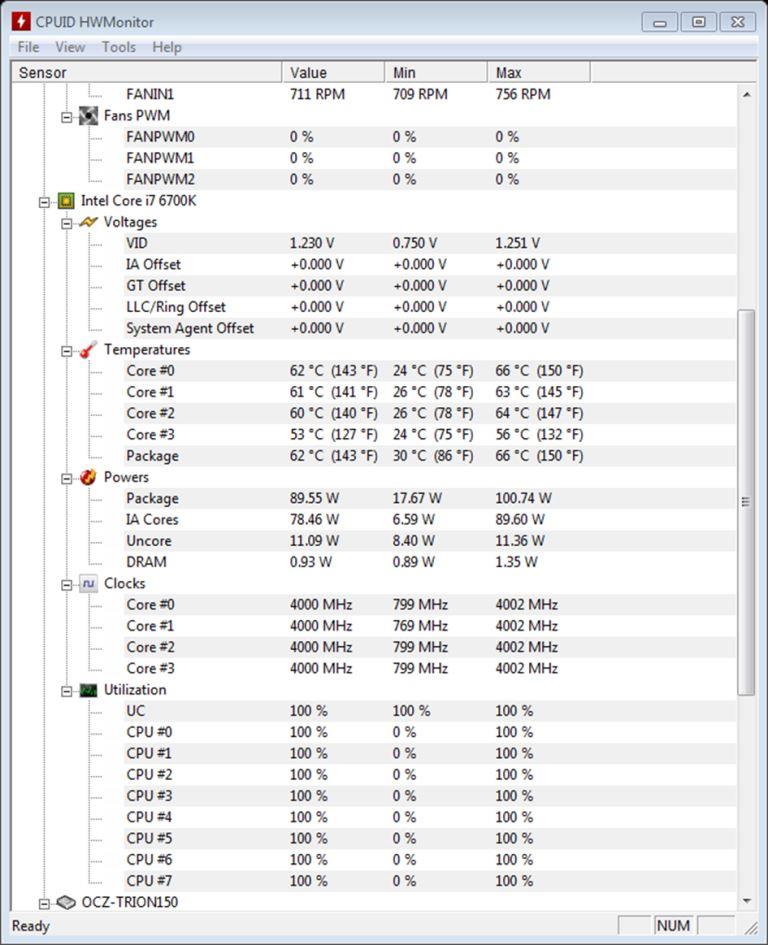
Task: Click the HWMonitor app icon in title bar
Action: click(20, 22)
